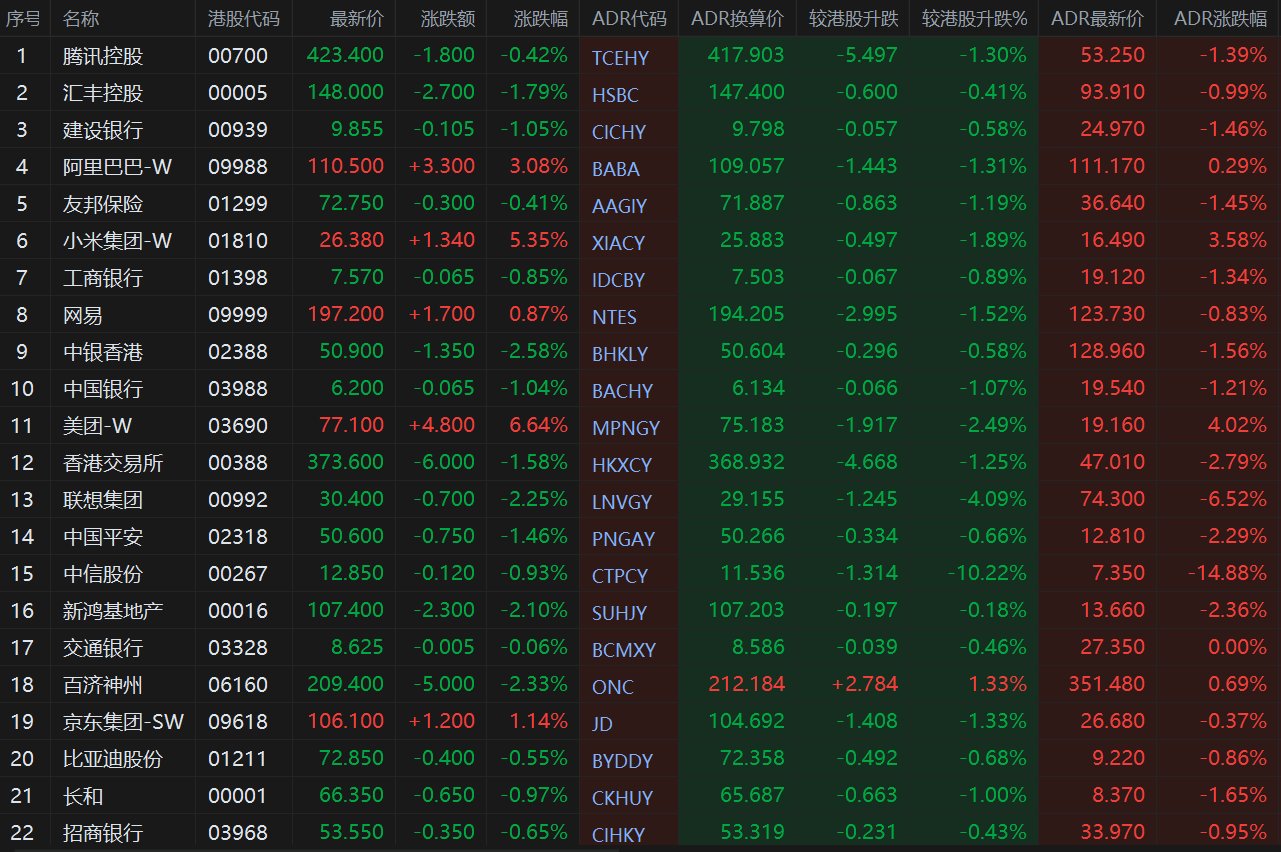Click the 京东集团-SW stock name
Viewport: 1281px width, 852px height.
123,722
